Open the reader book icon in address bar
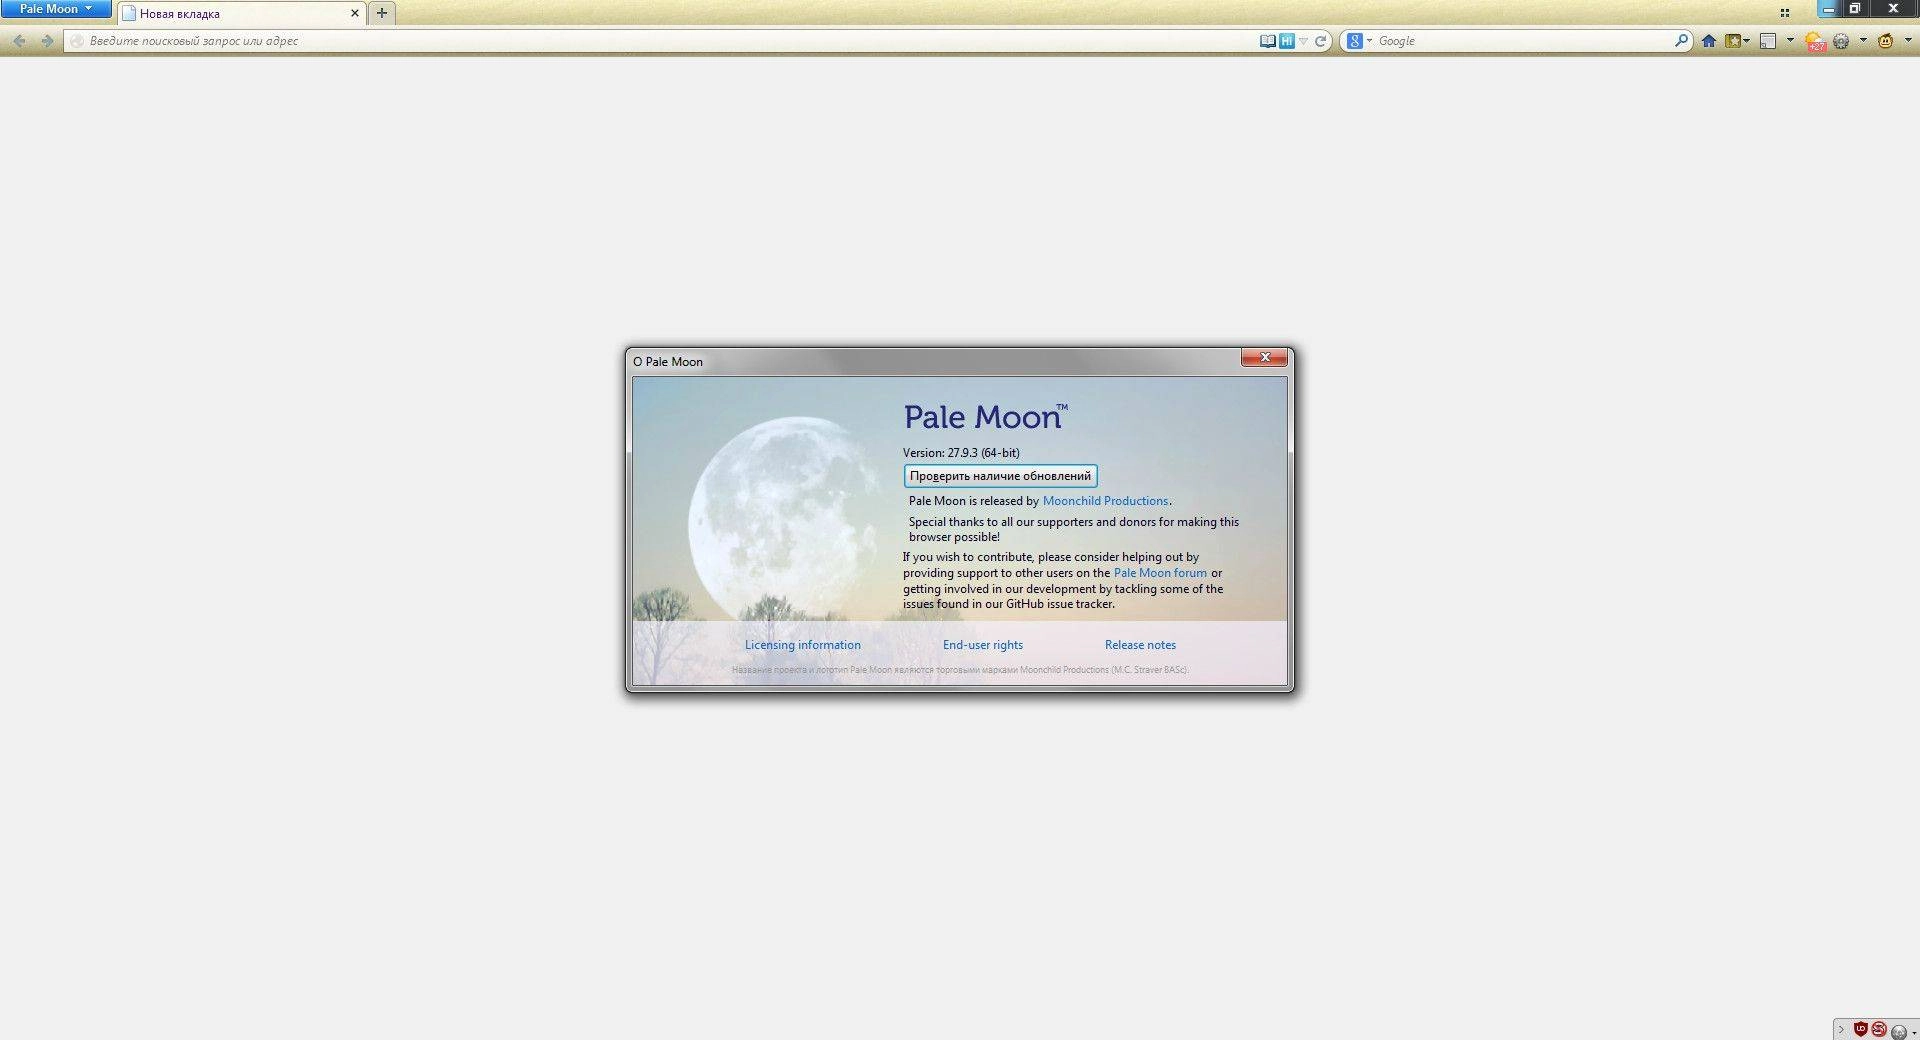The height and width of the screenshot is (1040, 1920). point(1267,41)
